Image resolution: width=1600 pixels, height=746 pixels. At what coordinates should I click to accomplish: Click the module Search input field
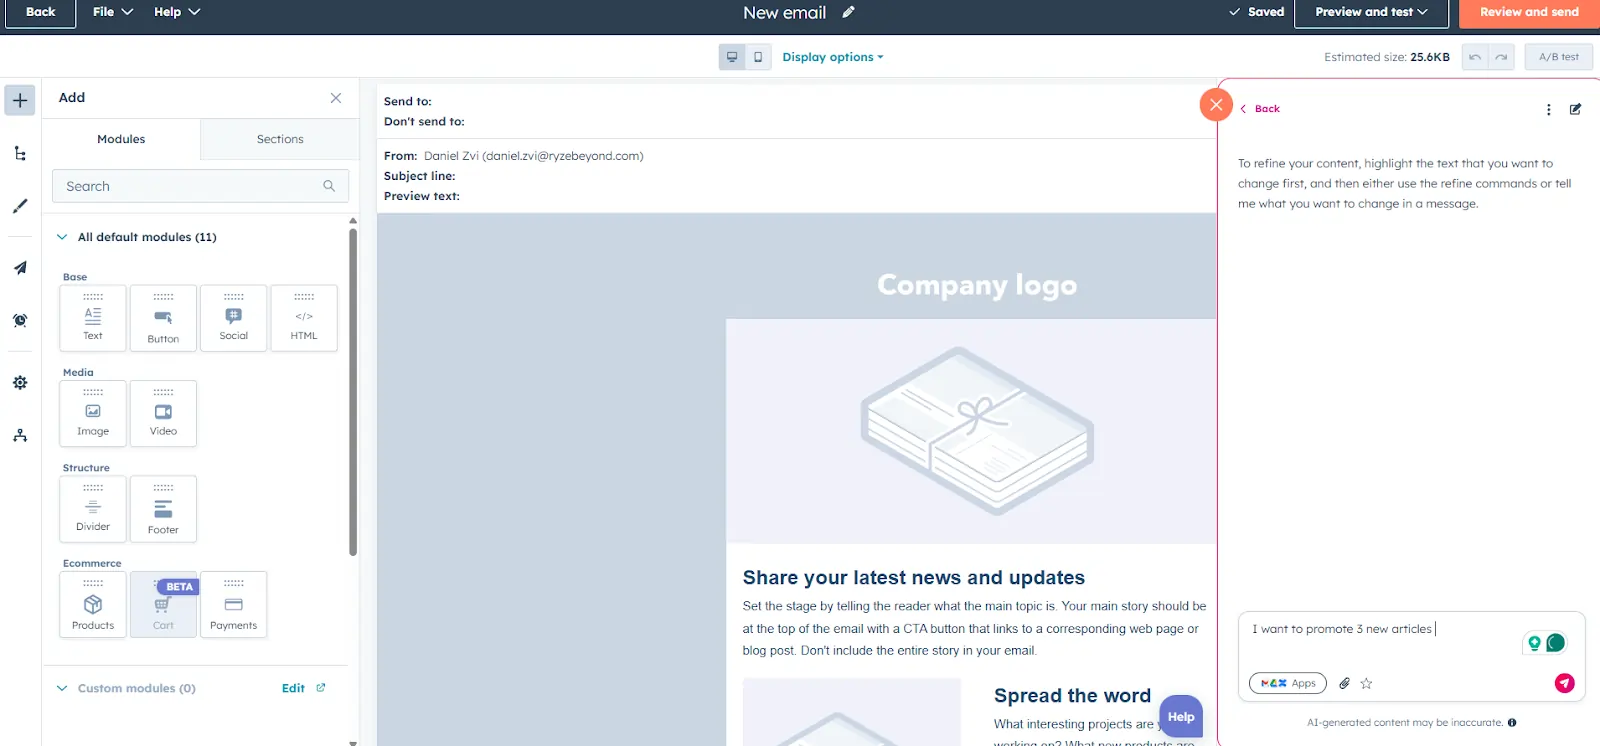200,186
